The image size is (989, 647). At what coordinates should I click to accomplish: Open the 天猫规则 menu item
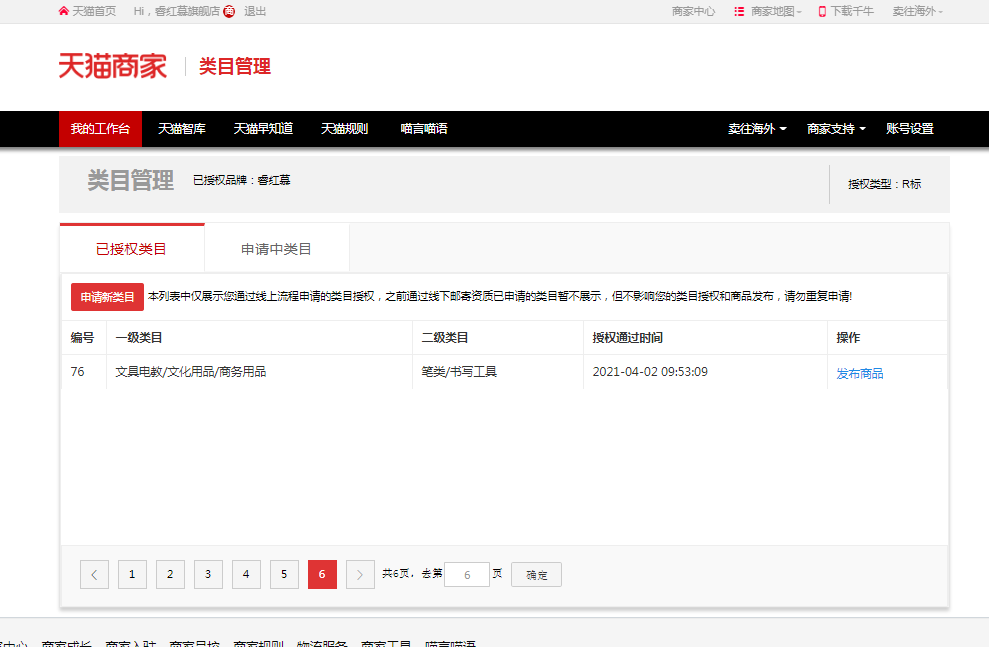coord(344,129)
